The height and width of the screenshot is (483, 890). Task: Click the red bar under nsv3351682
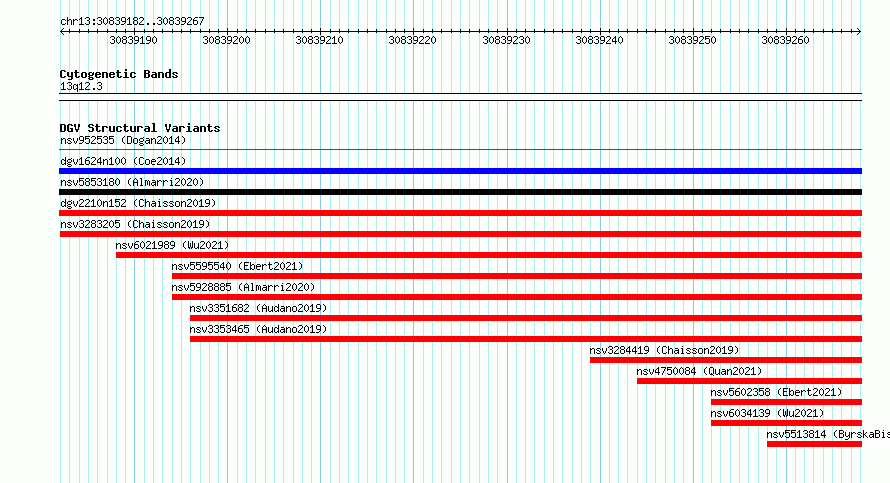pos(526,318)
